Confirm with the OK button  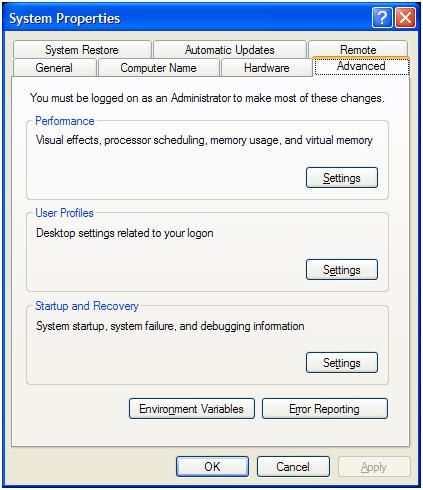[x=212, y=467]
